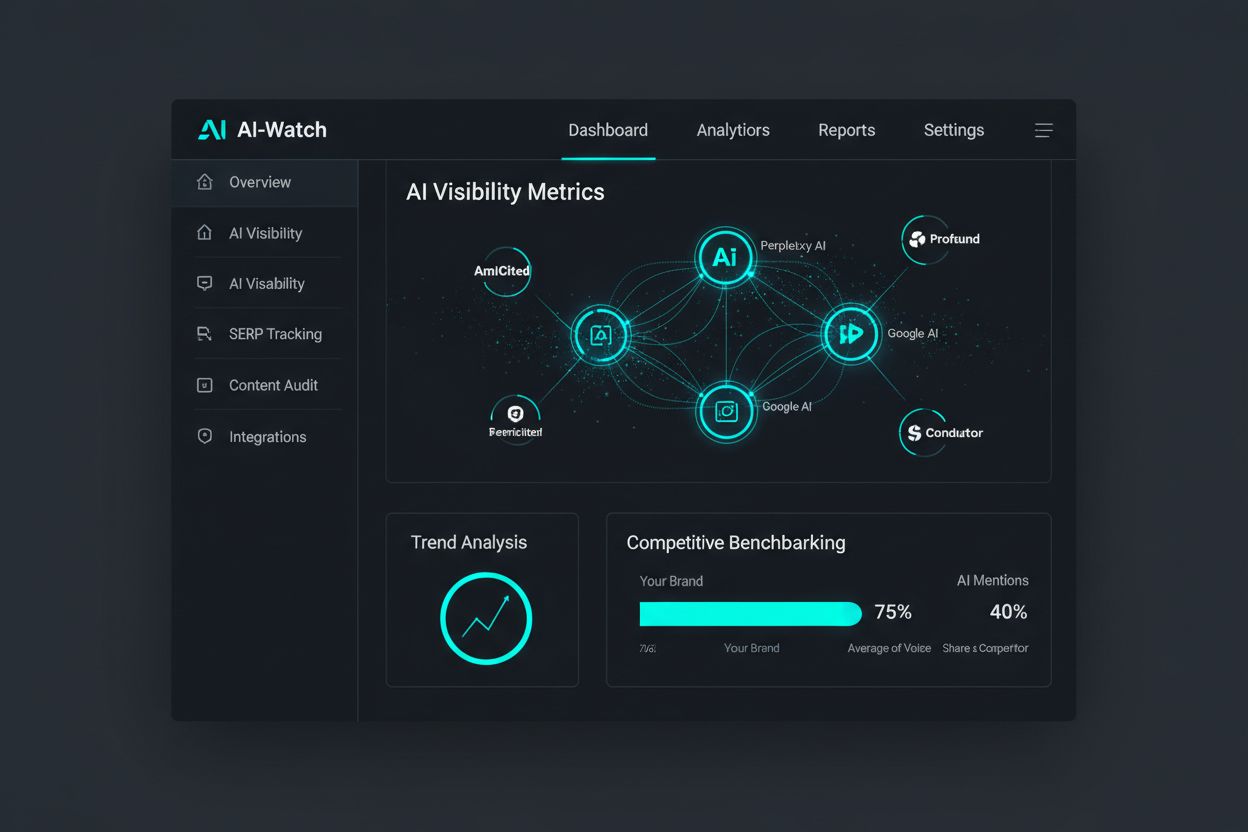Click the Your Brand progress bar
Viewport: 1248px width, 832px height.
pyautogui.click(x=750, y=613)
